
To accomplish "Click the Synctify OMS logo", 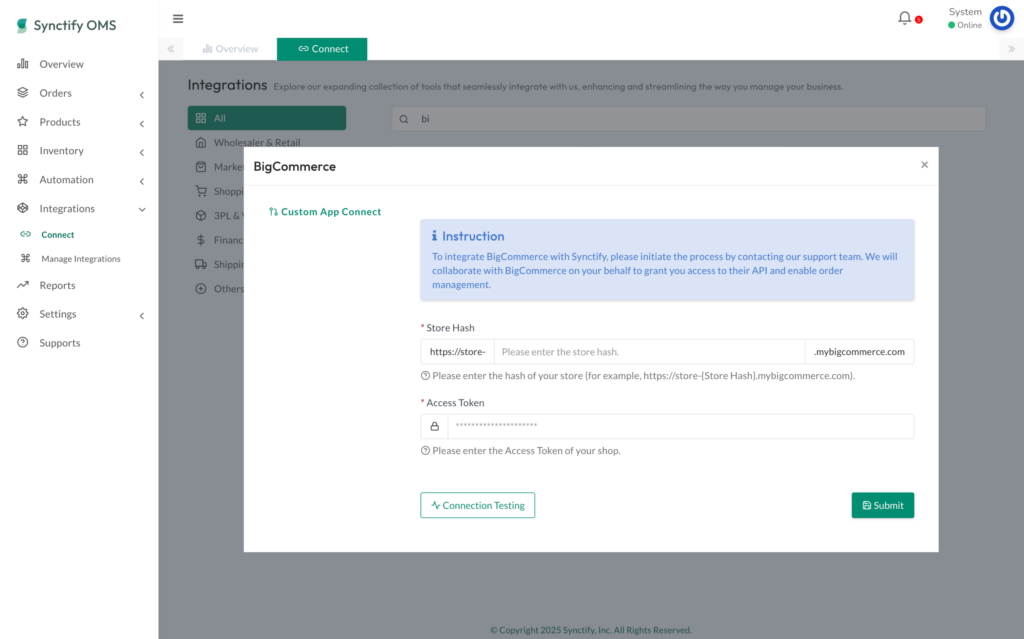I will pos(66,25).
